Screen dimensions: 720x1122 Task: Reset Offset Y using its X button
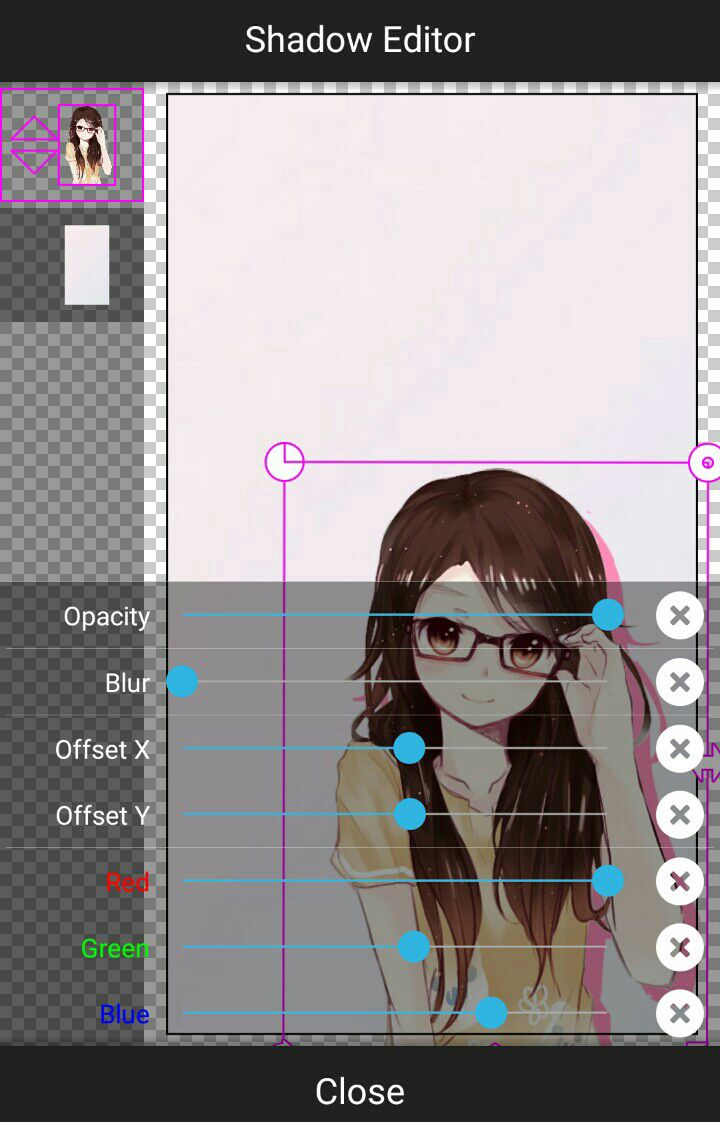point(679,814)
